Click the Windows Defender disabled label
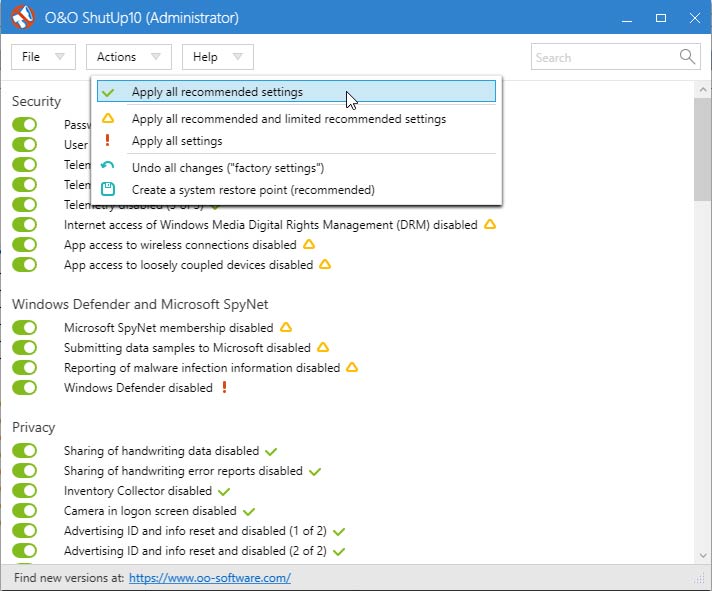 (x=138, y=388)
